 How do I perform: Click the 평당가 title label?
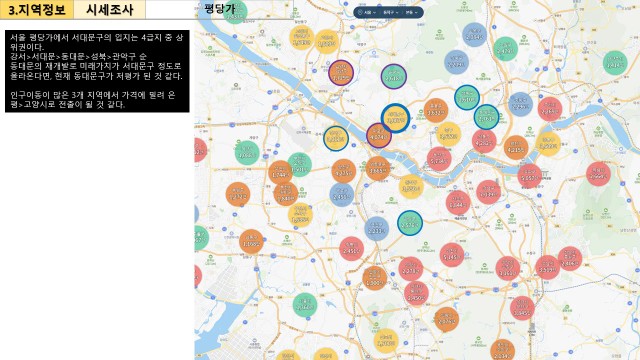pos(220,9)
